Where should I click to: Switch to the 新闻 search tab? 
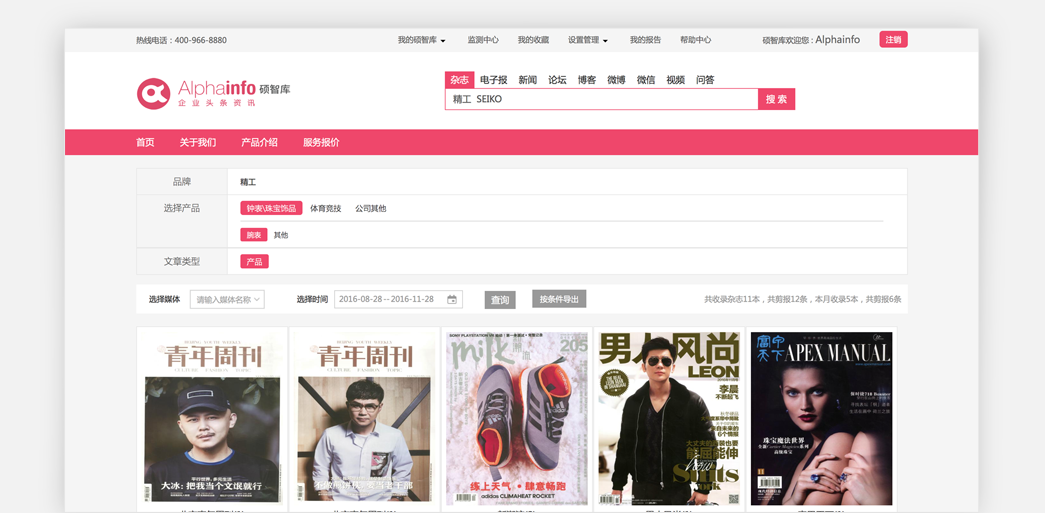click(x=528, y=80)
